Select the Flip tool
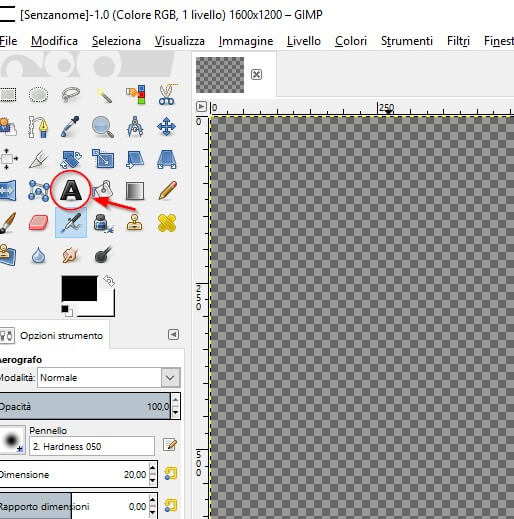 coord(7,191)
